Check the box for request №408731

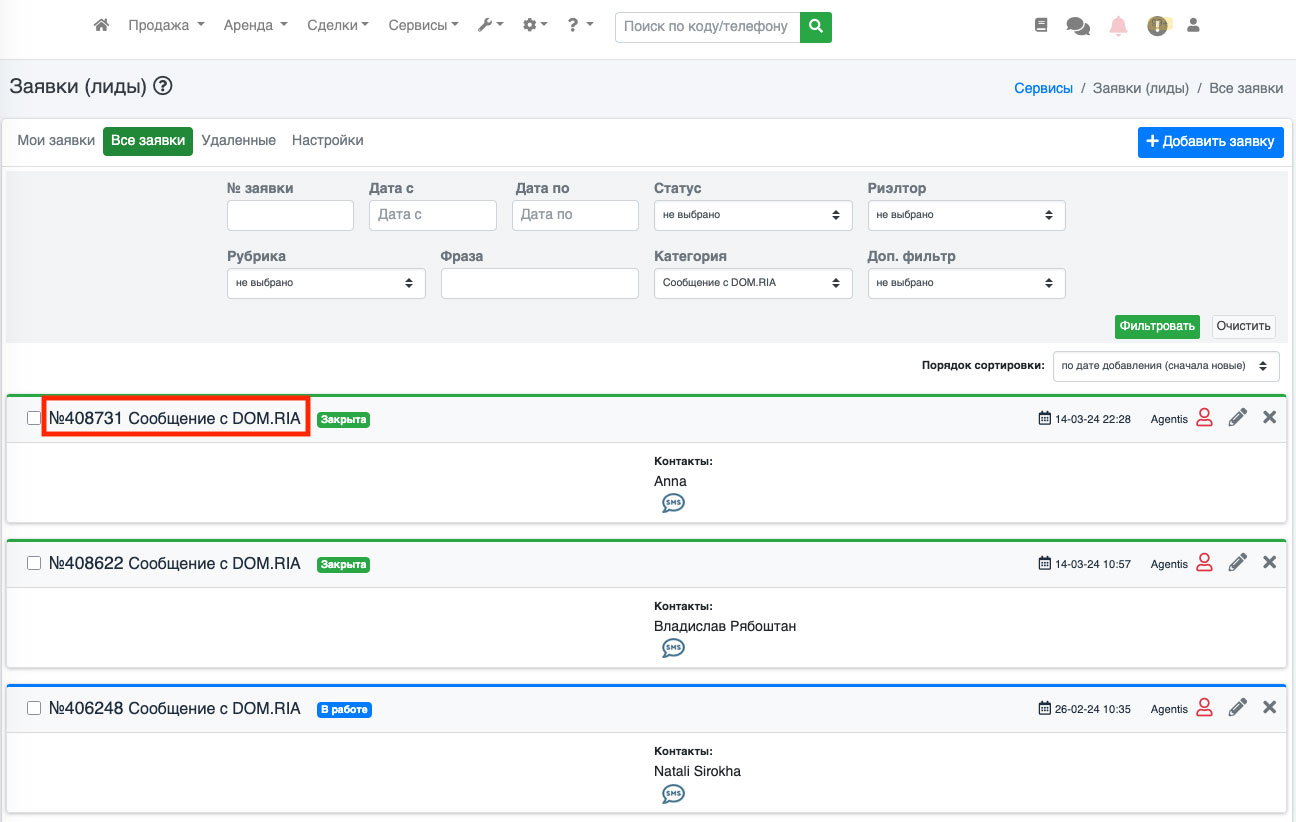pyautogui.click(x=34, y=418)
